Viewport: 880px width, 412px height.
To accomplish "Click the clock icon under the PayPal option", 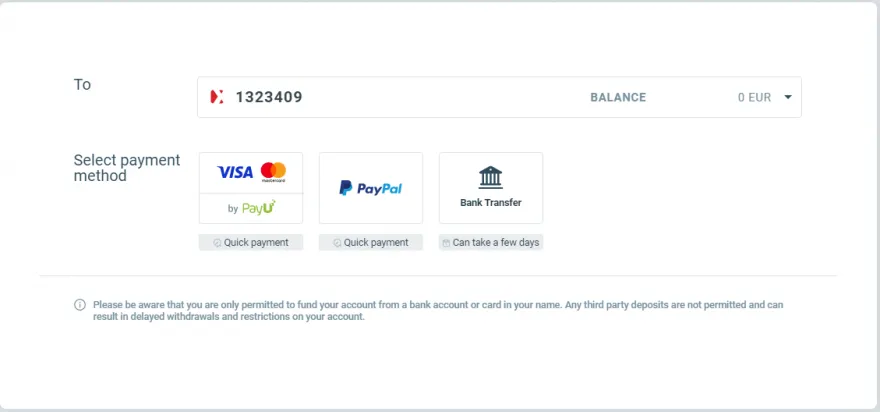I will click(x=337, y=243).
